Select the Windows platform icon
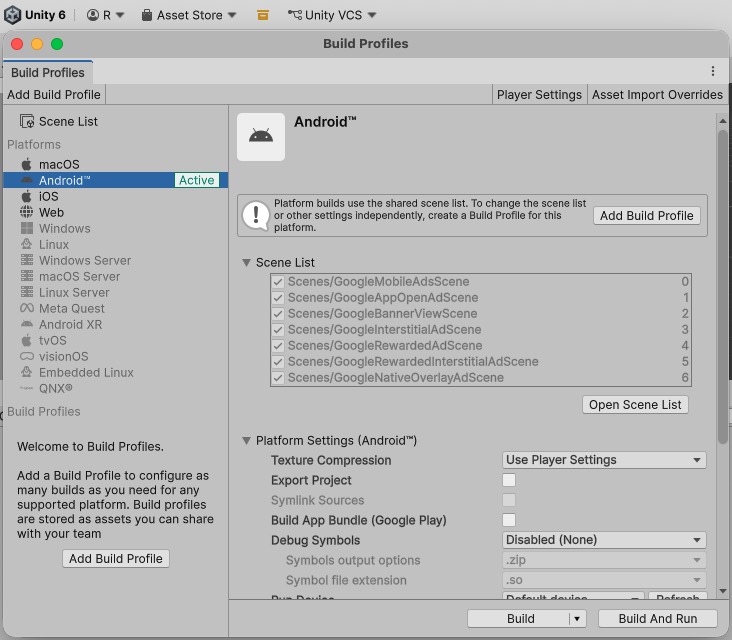This screenshot has width=732, height=640. (27, 228)
